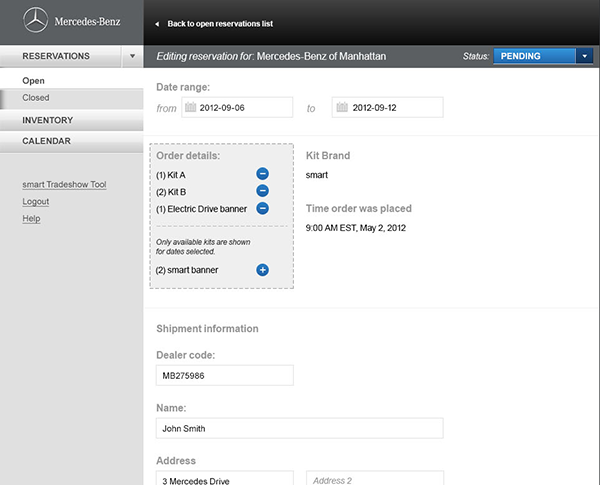Image resolution: width=600 pixels, height=485 pixels.
Task: Open the Inventory section
Action: click(48, 120)
